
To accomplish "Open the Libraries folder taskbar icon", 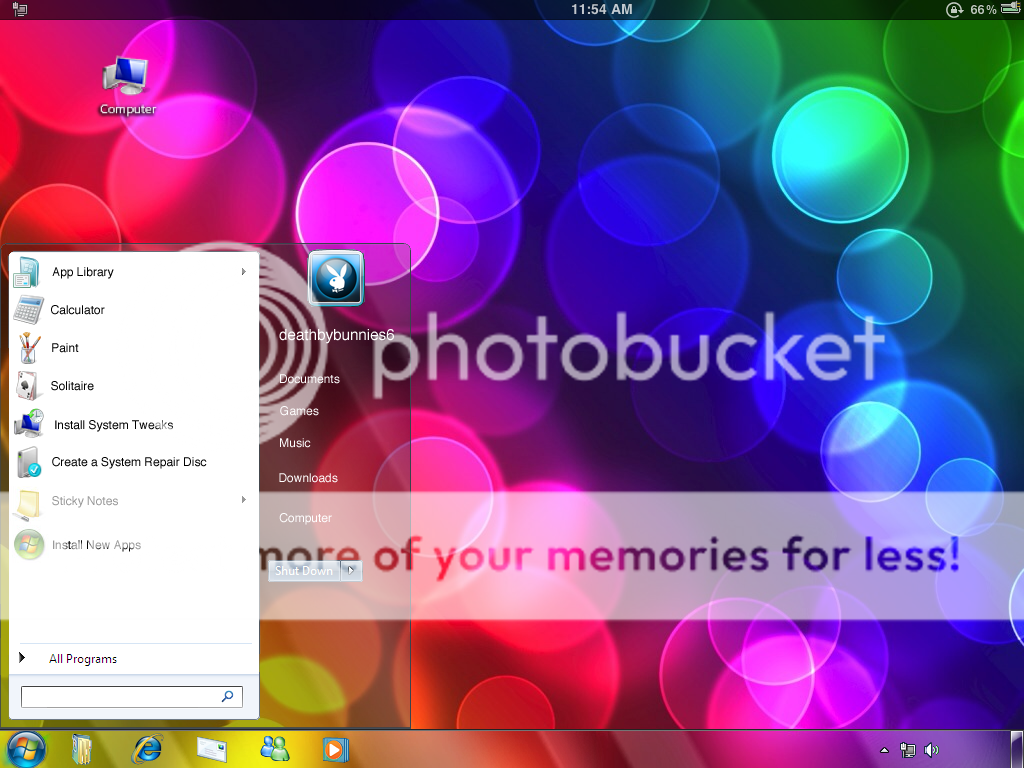I will 81,749.
